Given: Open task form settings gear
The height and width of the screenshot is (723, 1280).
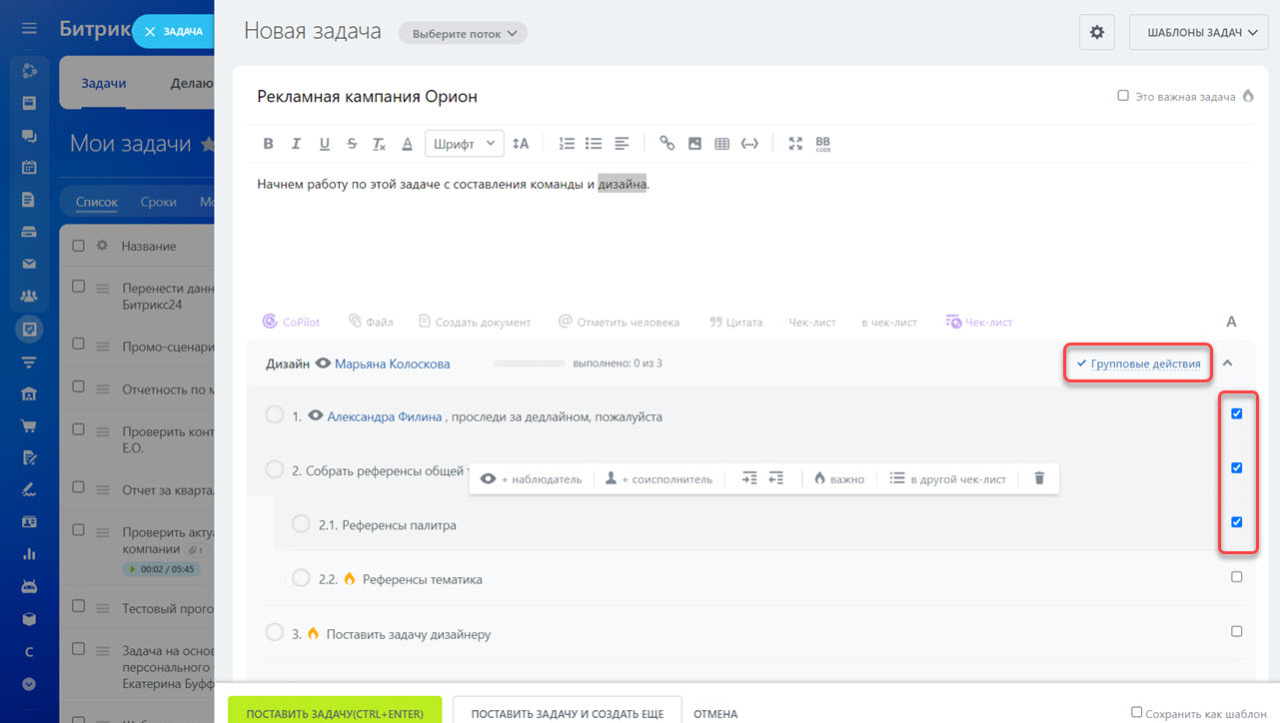Looking at the screenshot, I should tap(1097, 32).
